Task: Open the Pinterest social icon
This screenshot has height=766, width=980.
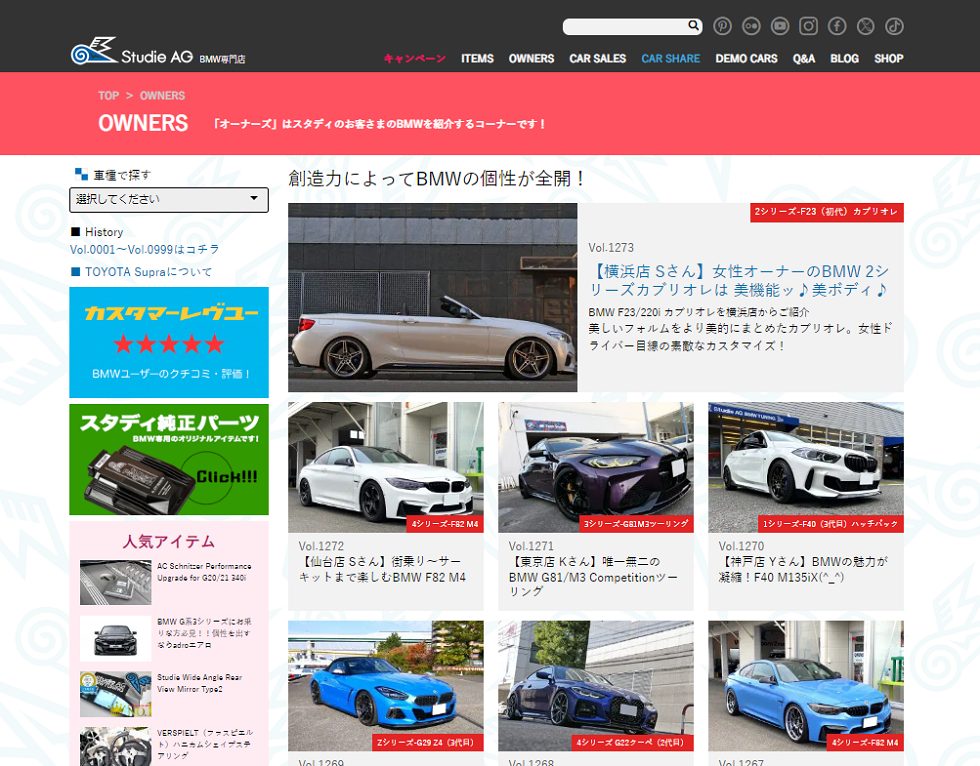Action: pyautogui.click(x=722, y=26)
